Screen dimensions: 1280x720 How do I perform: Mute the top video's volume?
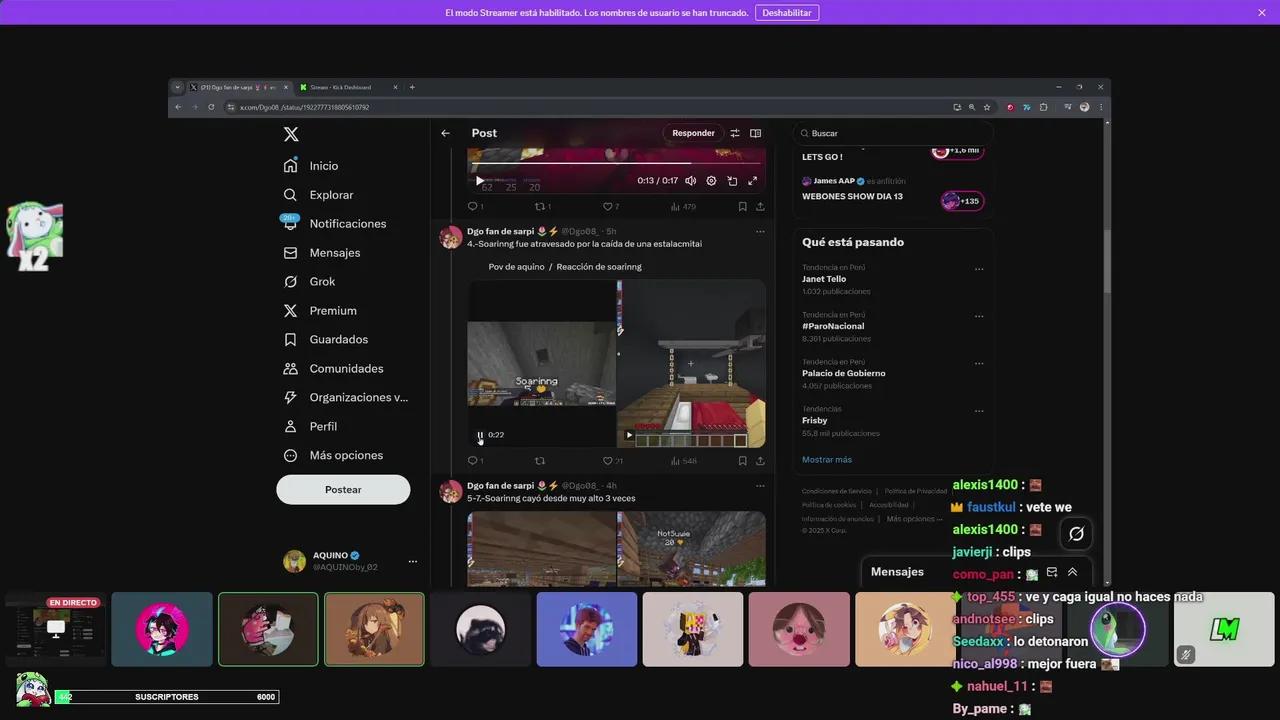pyautogui.click(x=690, y=181)
